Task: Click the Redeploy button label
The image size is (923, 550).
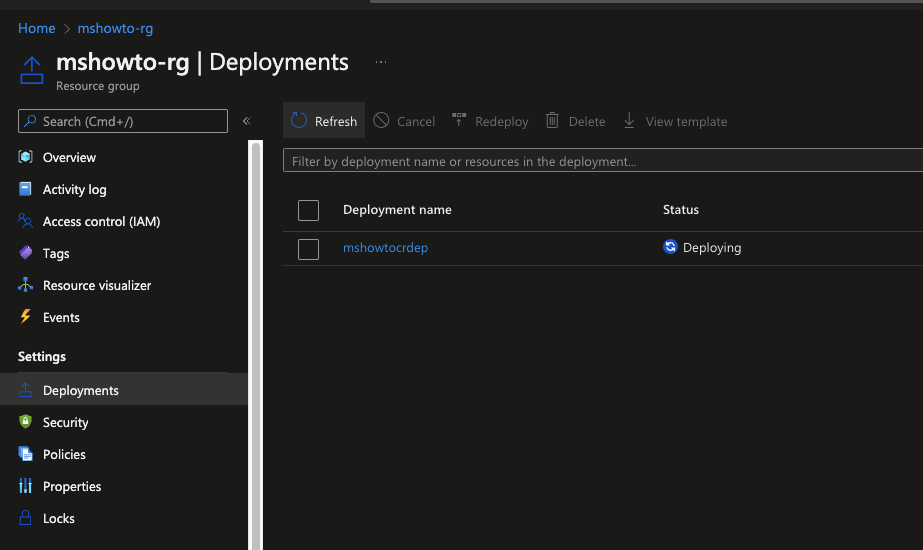Action: click(502, 122)
